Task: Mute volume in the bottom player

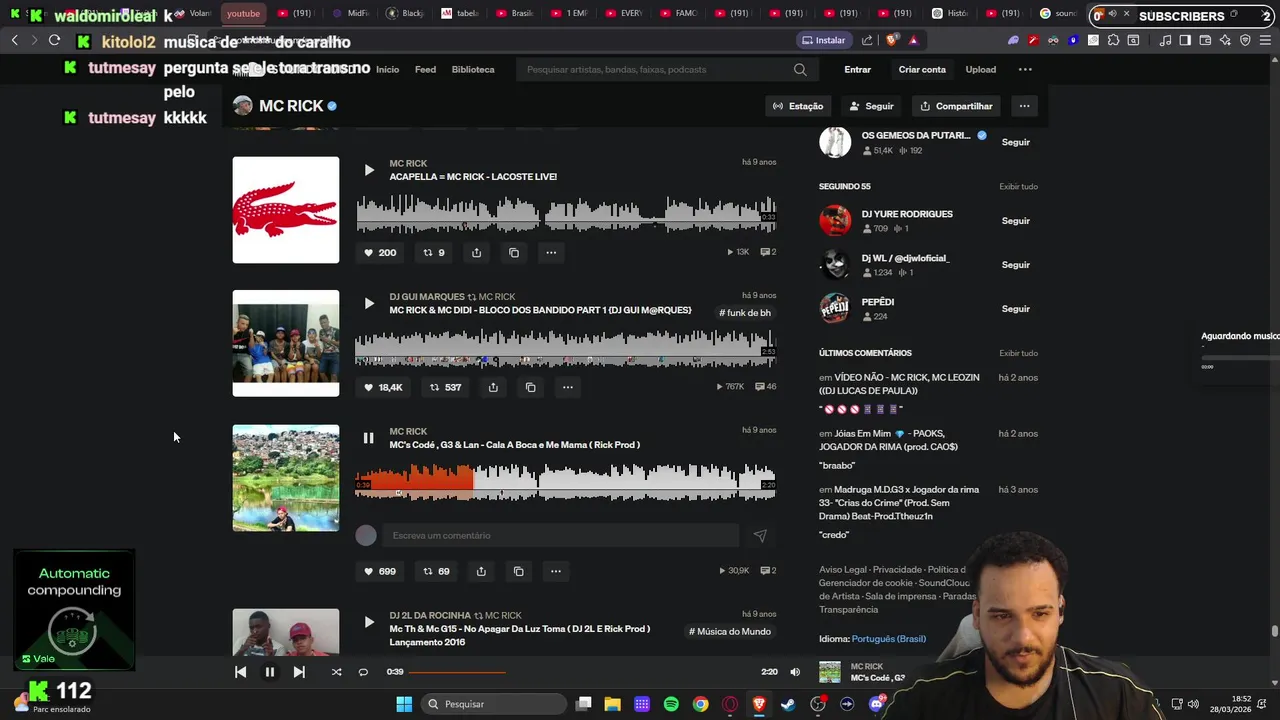Action: pos(795,672)
